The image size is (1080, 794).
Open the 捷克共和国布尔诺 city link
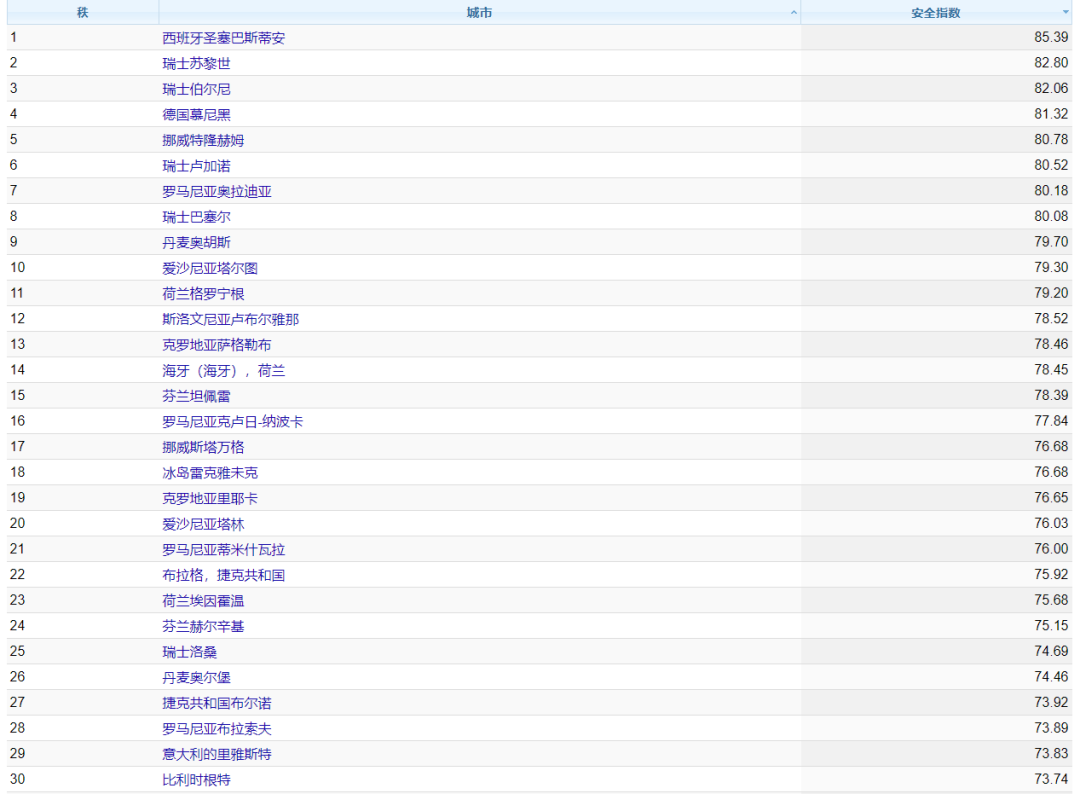click(217, 702)
